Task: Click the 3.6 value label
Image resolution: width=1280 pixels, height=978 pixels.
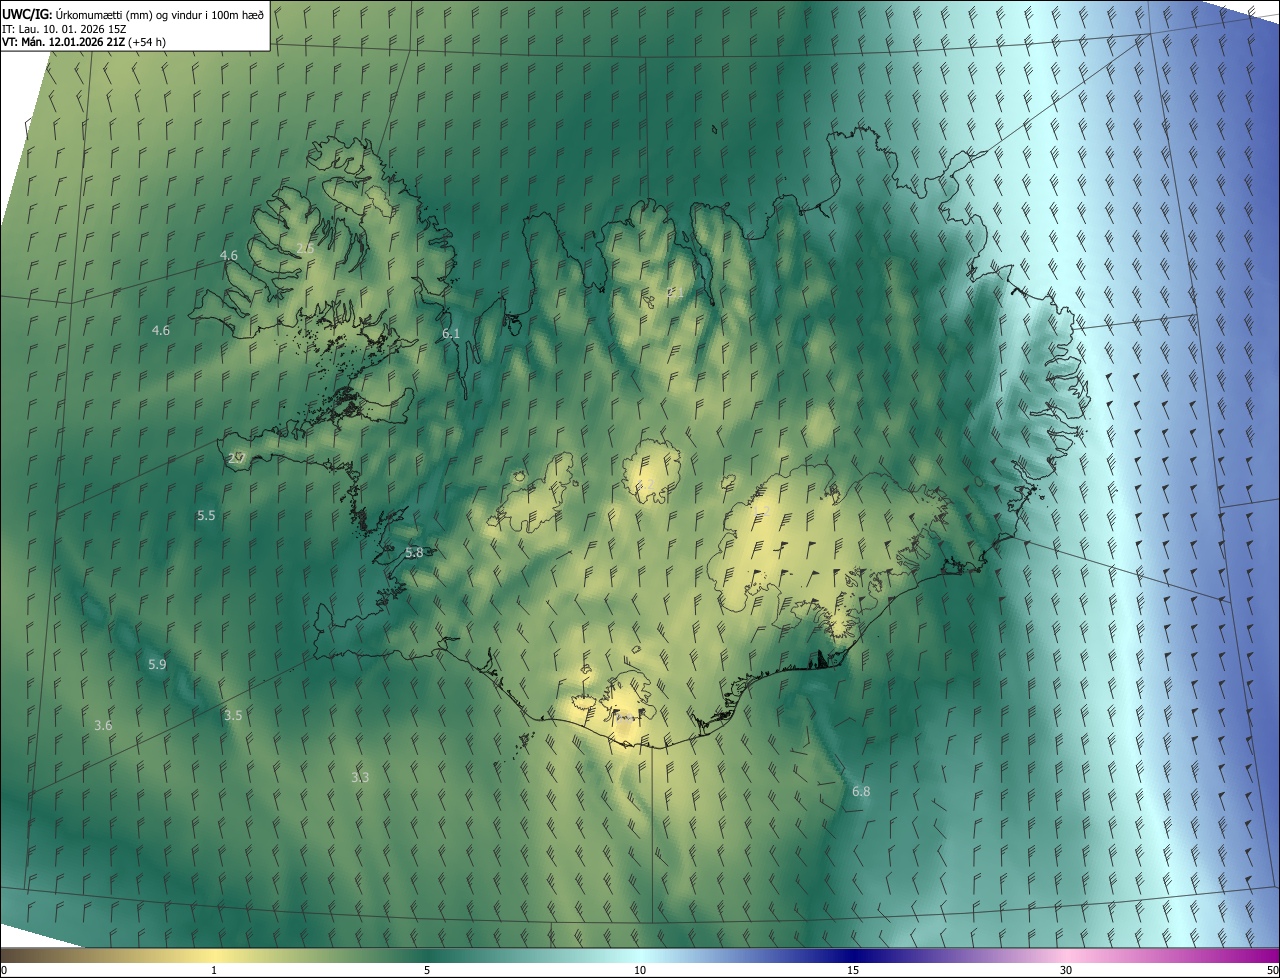Action: [x=103, y=725]
